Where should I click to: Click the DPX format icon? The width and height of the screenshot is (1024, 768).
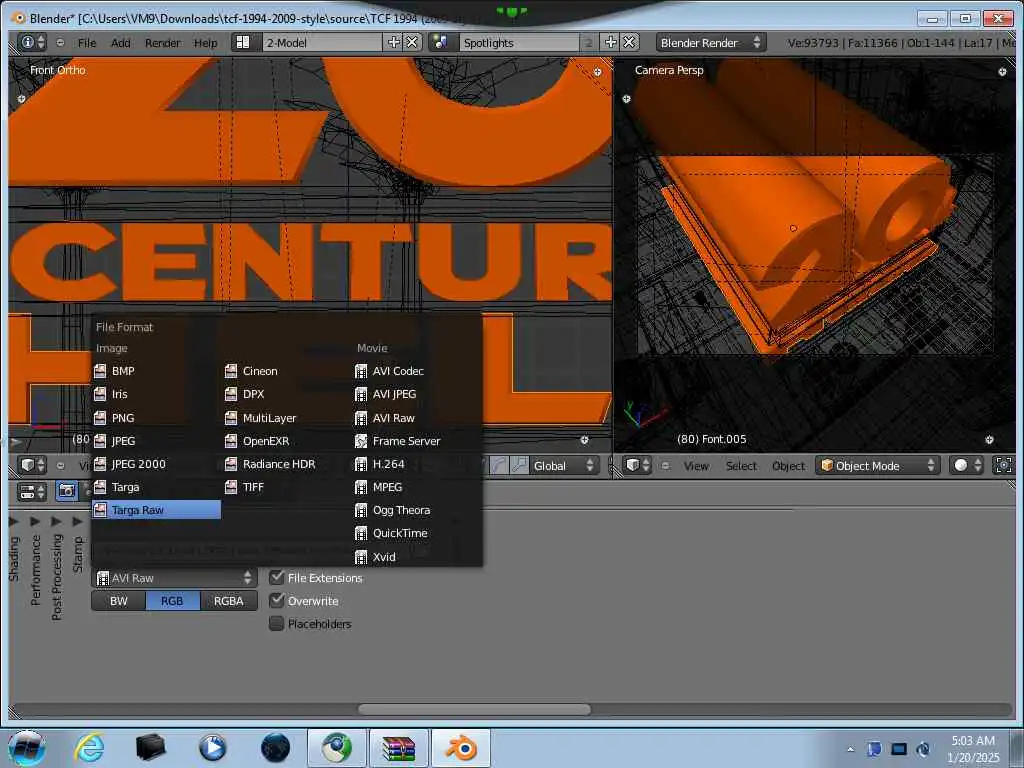[231, 394]
